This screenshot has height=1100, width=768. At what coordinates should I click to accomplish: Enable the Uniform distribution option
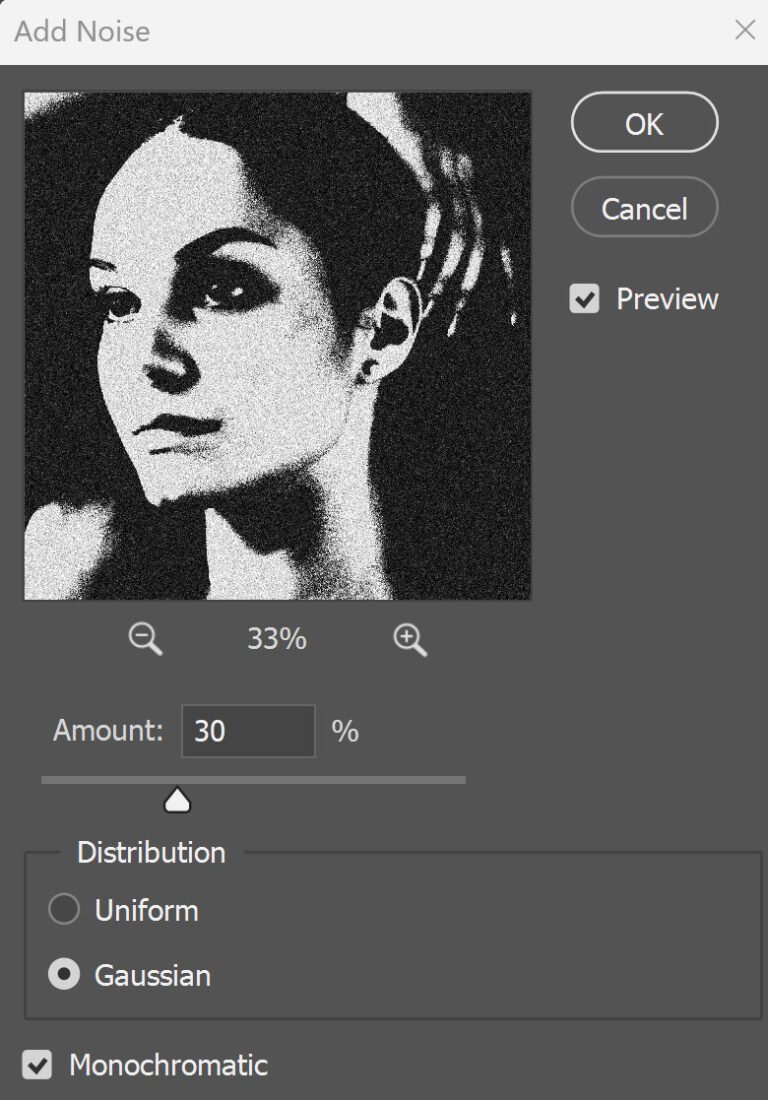pyautogui.click(x=64, y=910)
